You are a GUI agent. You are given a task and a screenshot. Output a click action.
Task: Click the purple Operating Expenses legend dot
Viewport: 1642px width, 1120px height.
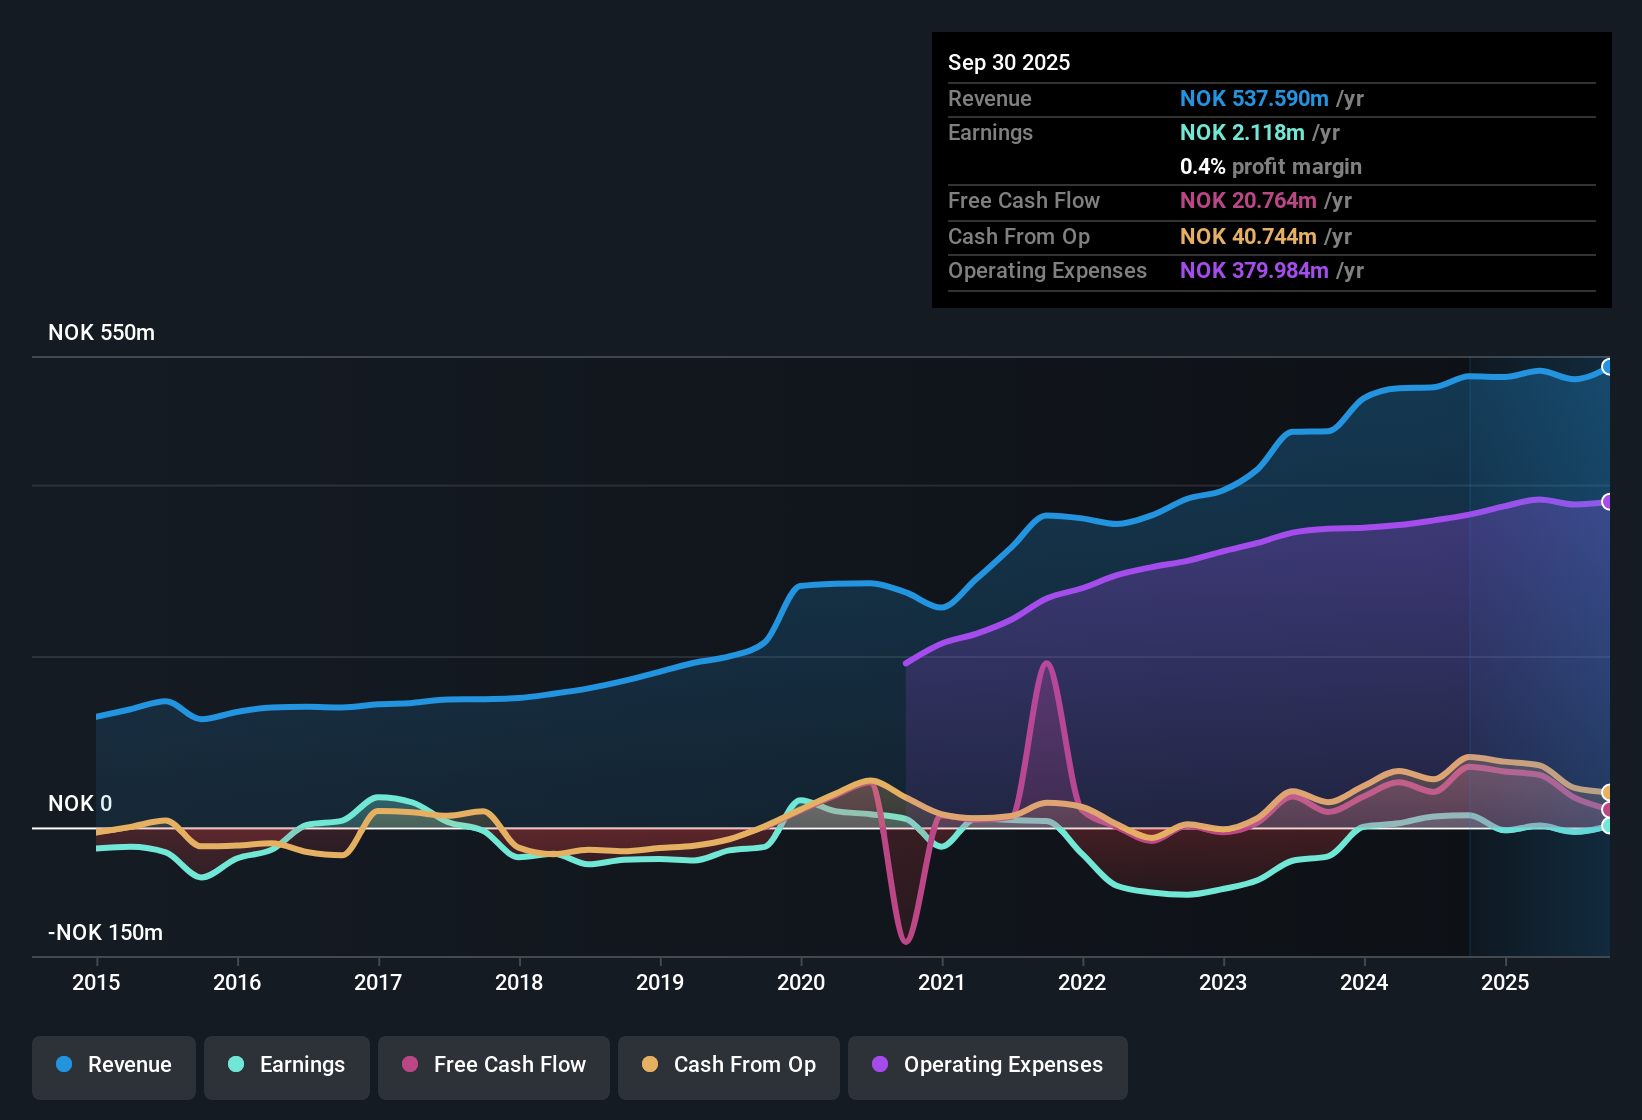tap(879, 1065)
